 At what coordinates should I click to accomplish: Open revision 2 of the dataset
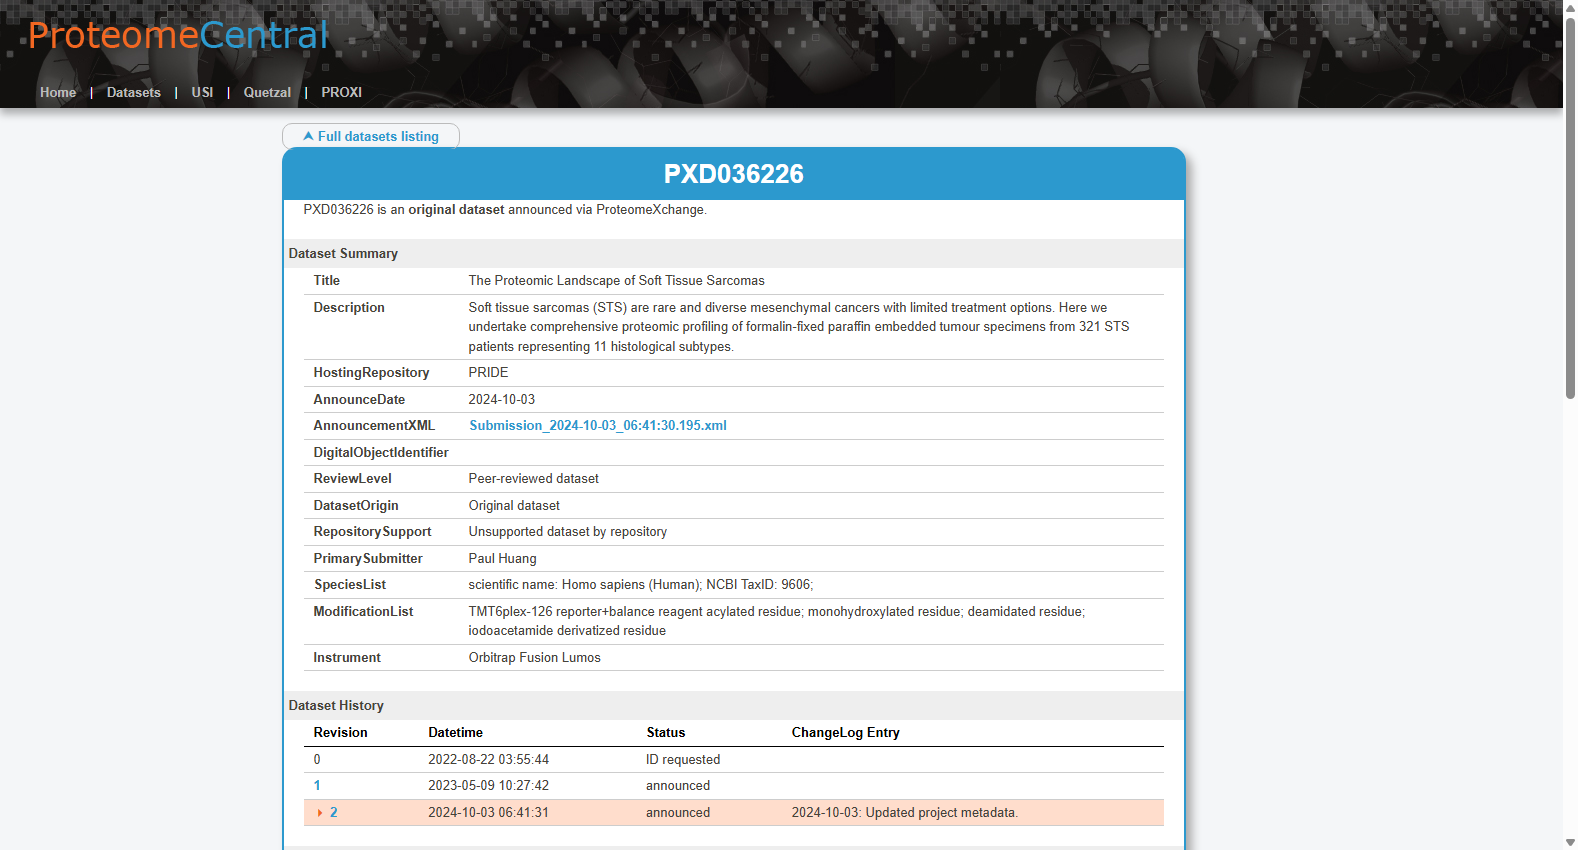pos(334,812)
